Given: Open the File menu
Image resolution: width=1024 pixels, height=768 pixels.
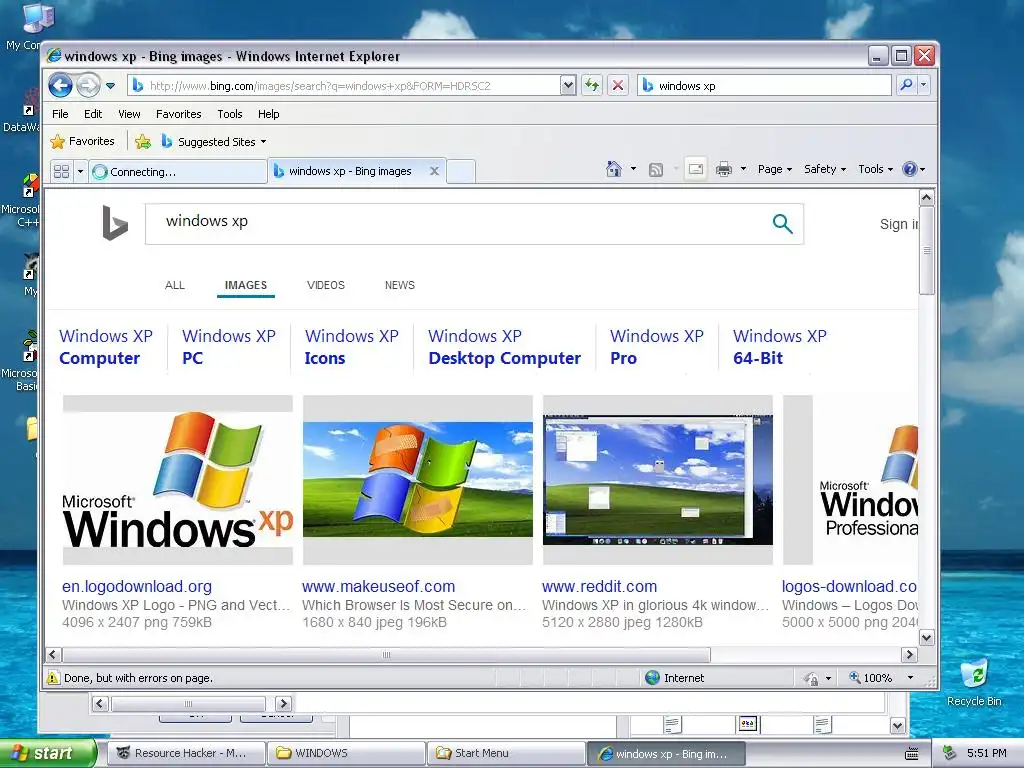Looking at the screenshot, I should tap(60, 114).
